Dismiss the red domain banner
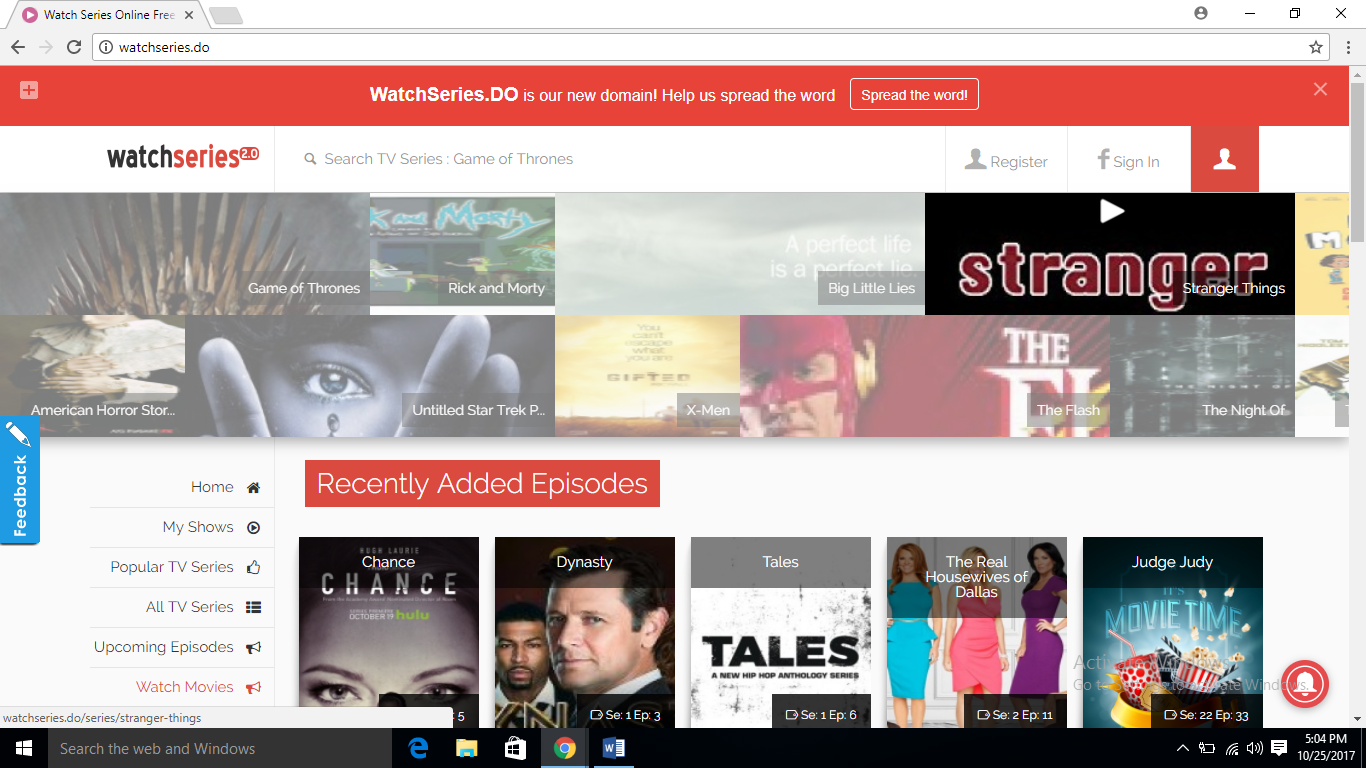This screenshot has width=1366, height=768. click(1320, 89)
